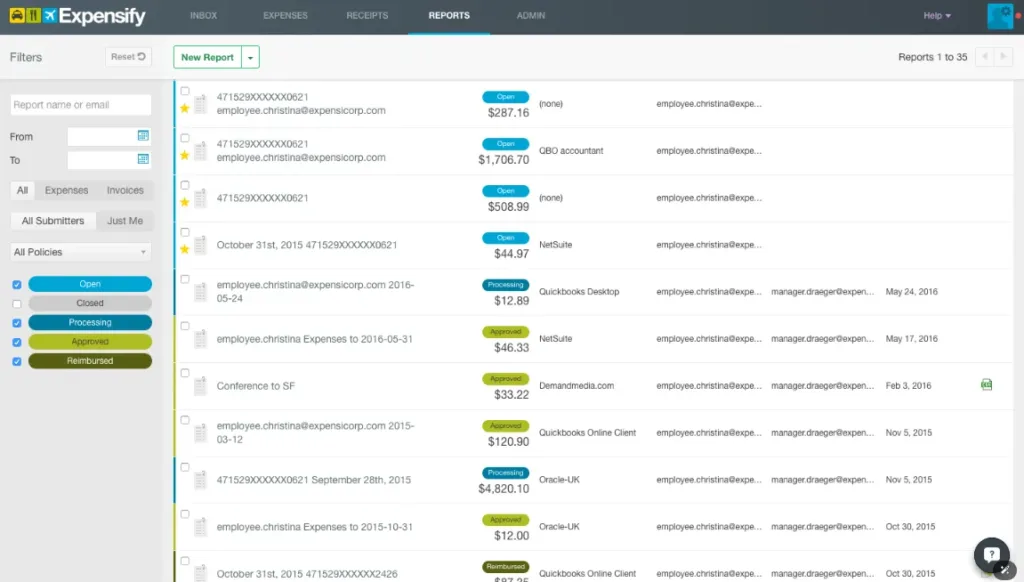1024x582 pixels.
Task: Click the Report name or email field
Action: tap(81, 105)
